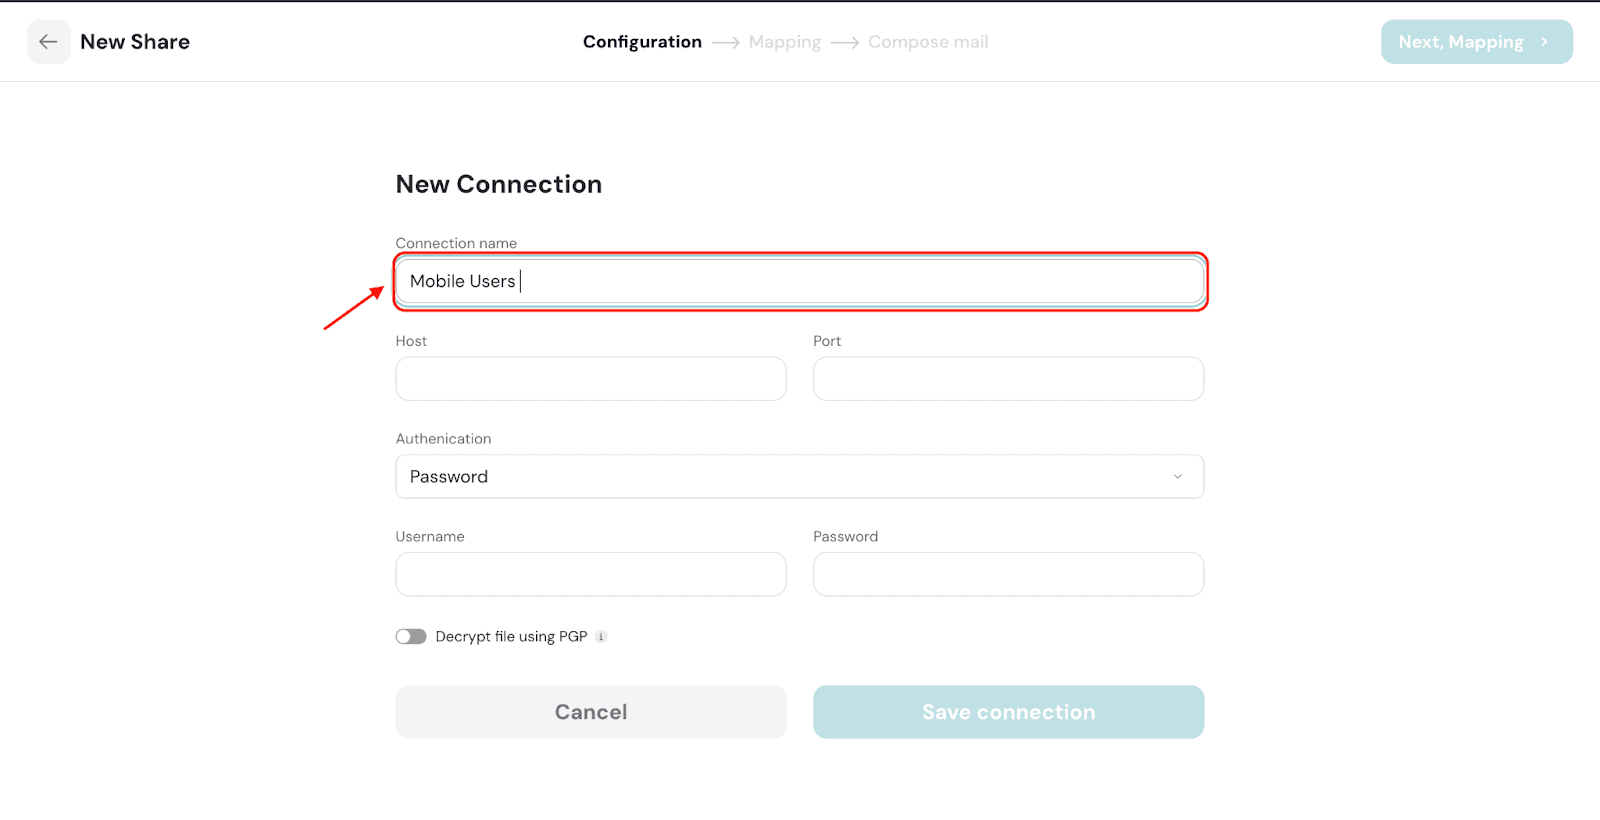The height and width of the screenshot is (820, 1600).
Task: Open the Authentication dropdown
Action: (x=799, y=477)
